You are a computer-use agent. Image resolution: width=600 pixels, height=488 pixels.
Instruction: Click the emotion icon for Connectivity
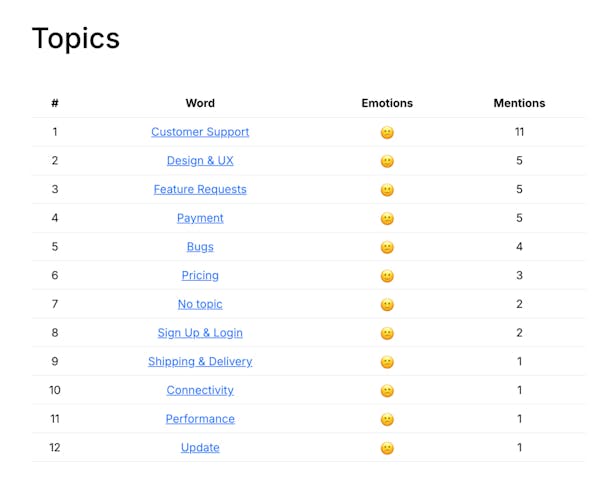pos(387,391)
